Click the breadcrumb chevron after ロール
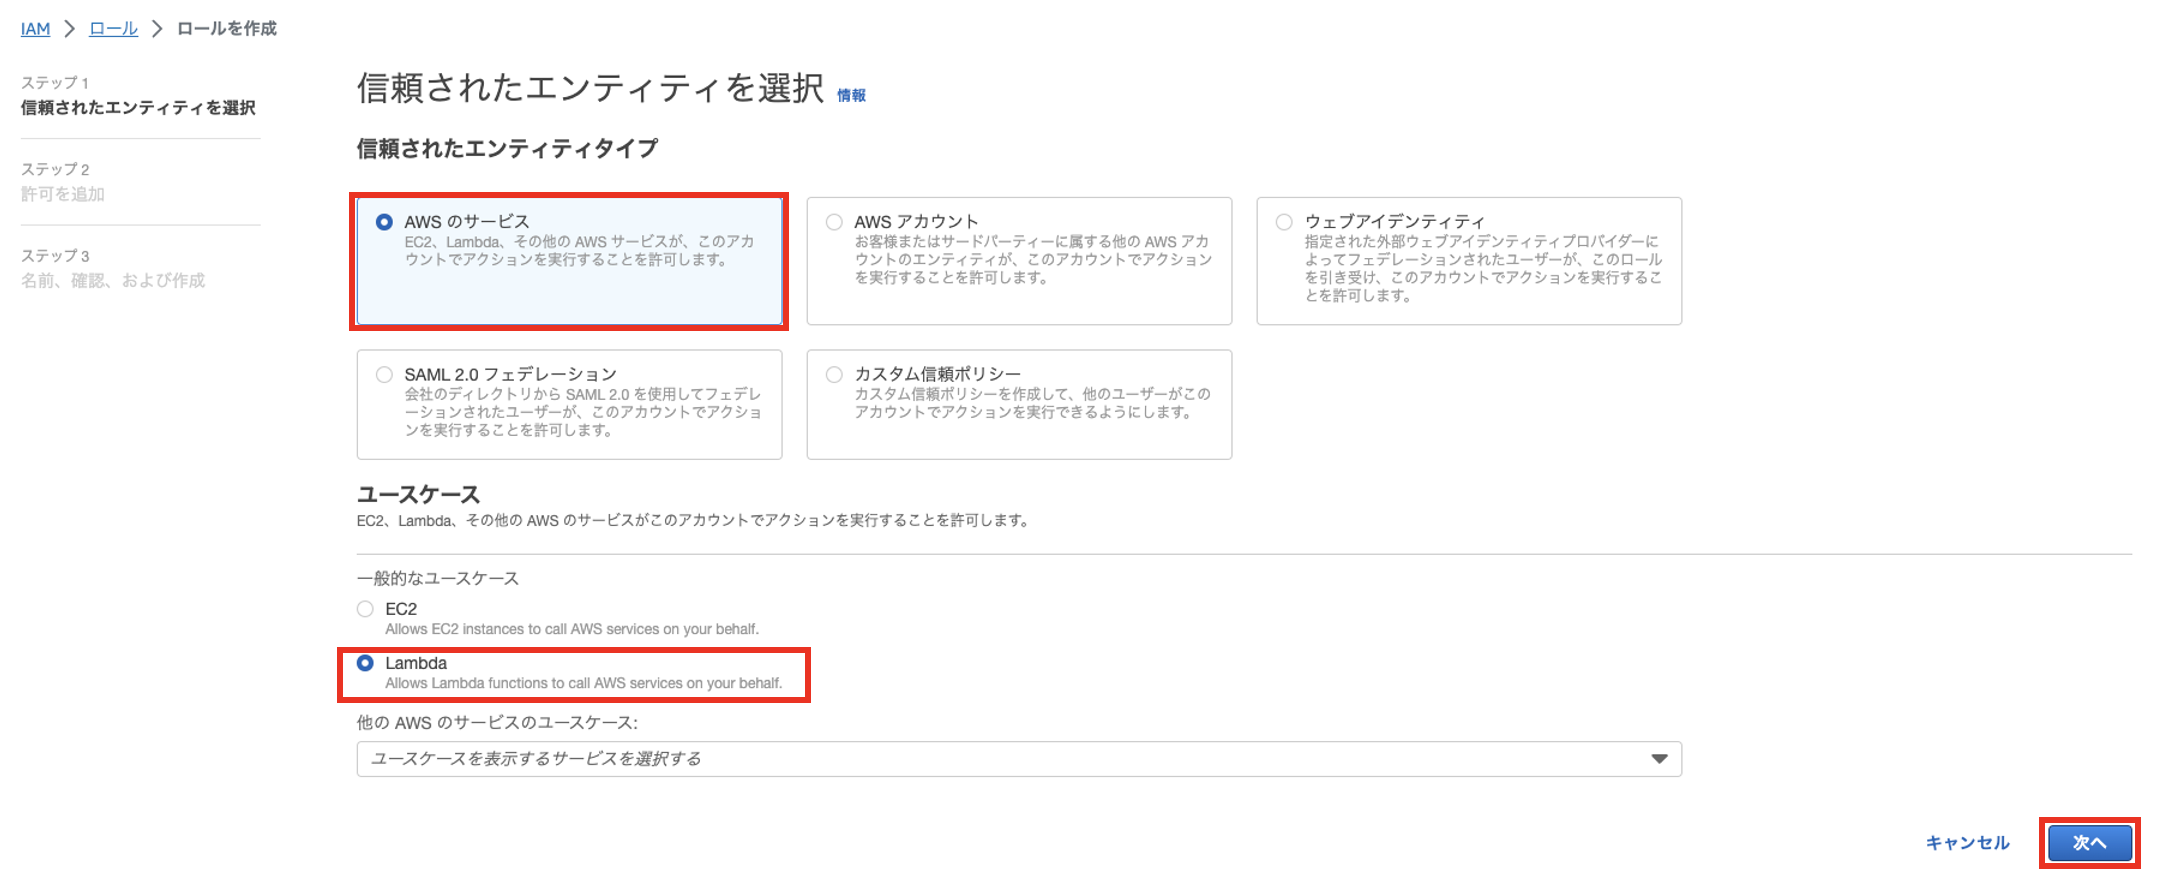 tap(157, 29)
